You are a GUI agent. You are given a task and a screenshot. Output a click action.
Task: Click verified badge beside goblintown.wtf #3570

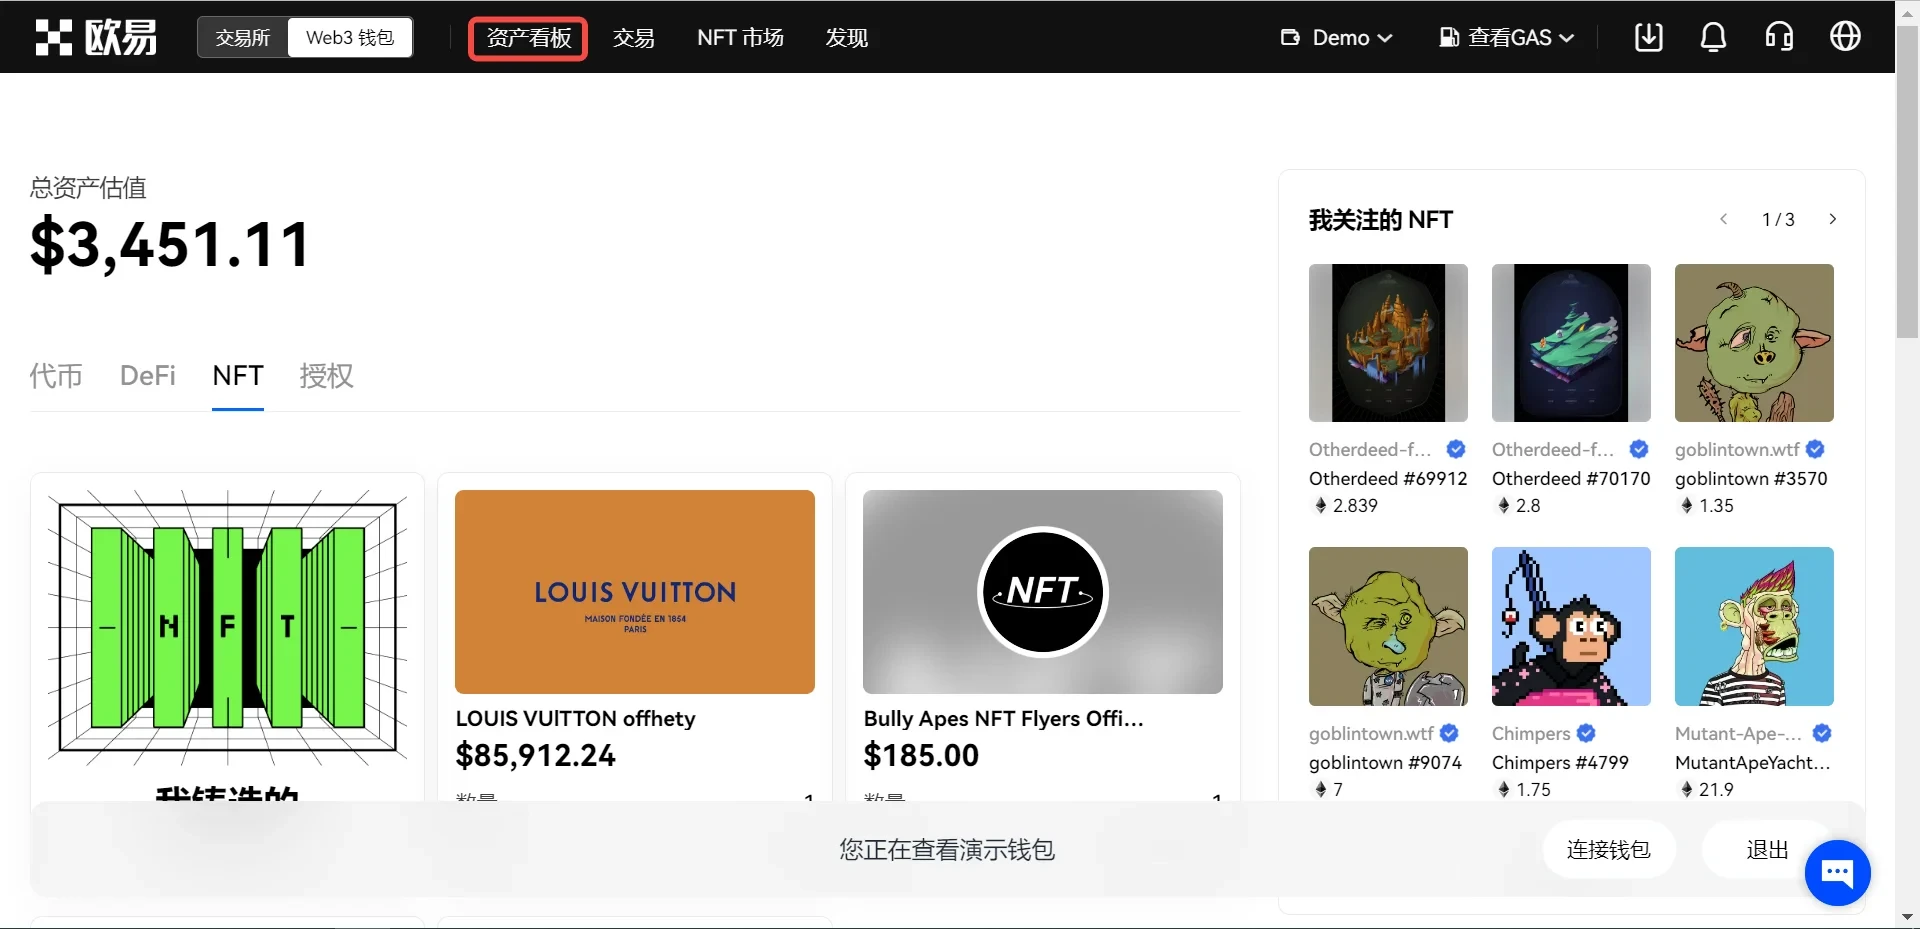tap(1815, 450)
